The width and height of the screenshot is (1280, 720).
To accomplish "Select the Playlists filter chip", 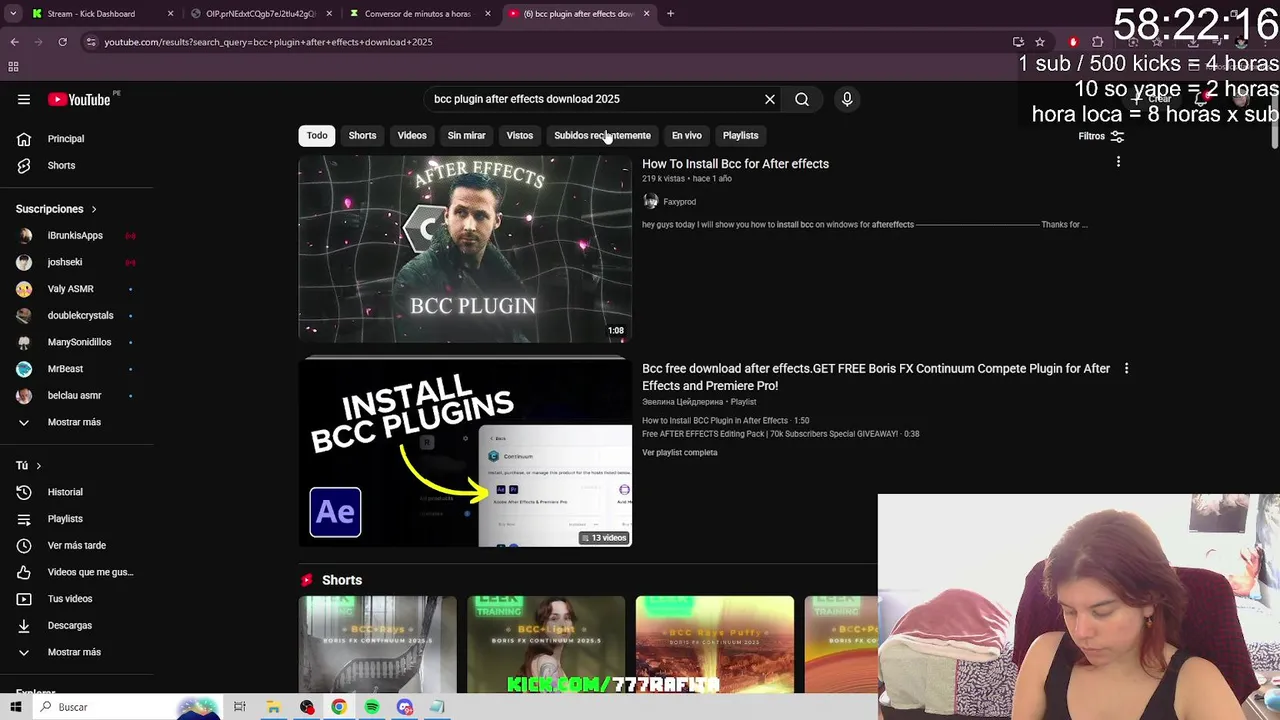I will pyautogui.click(x=741, y=135).
